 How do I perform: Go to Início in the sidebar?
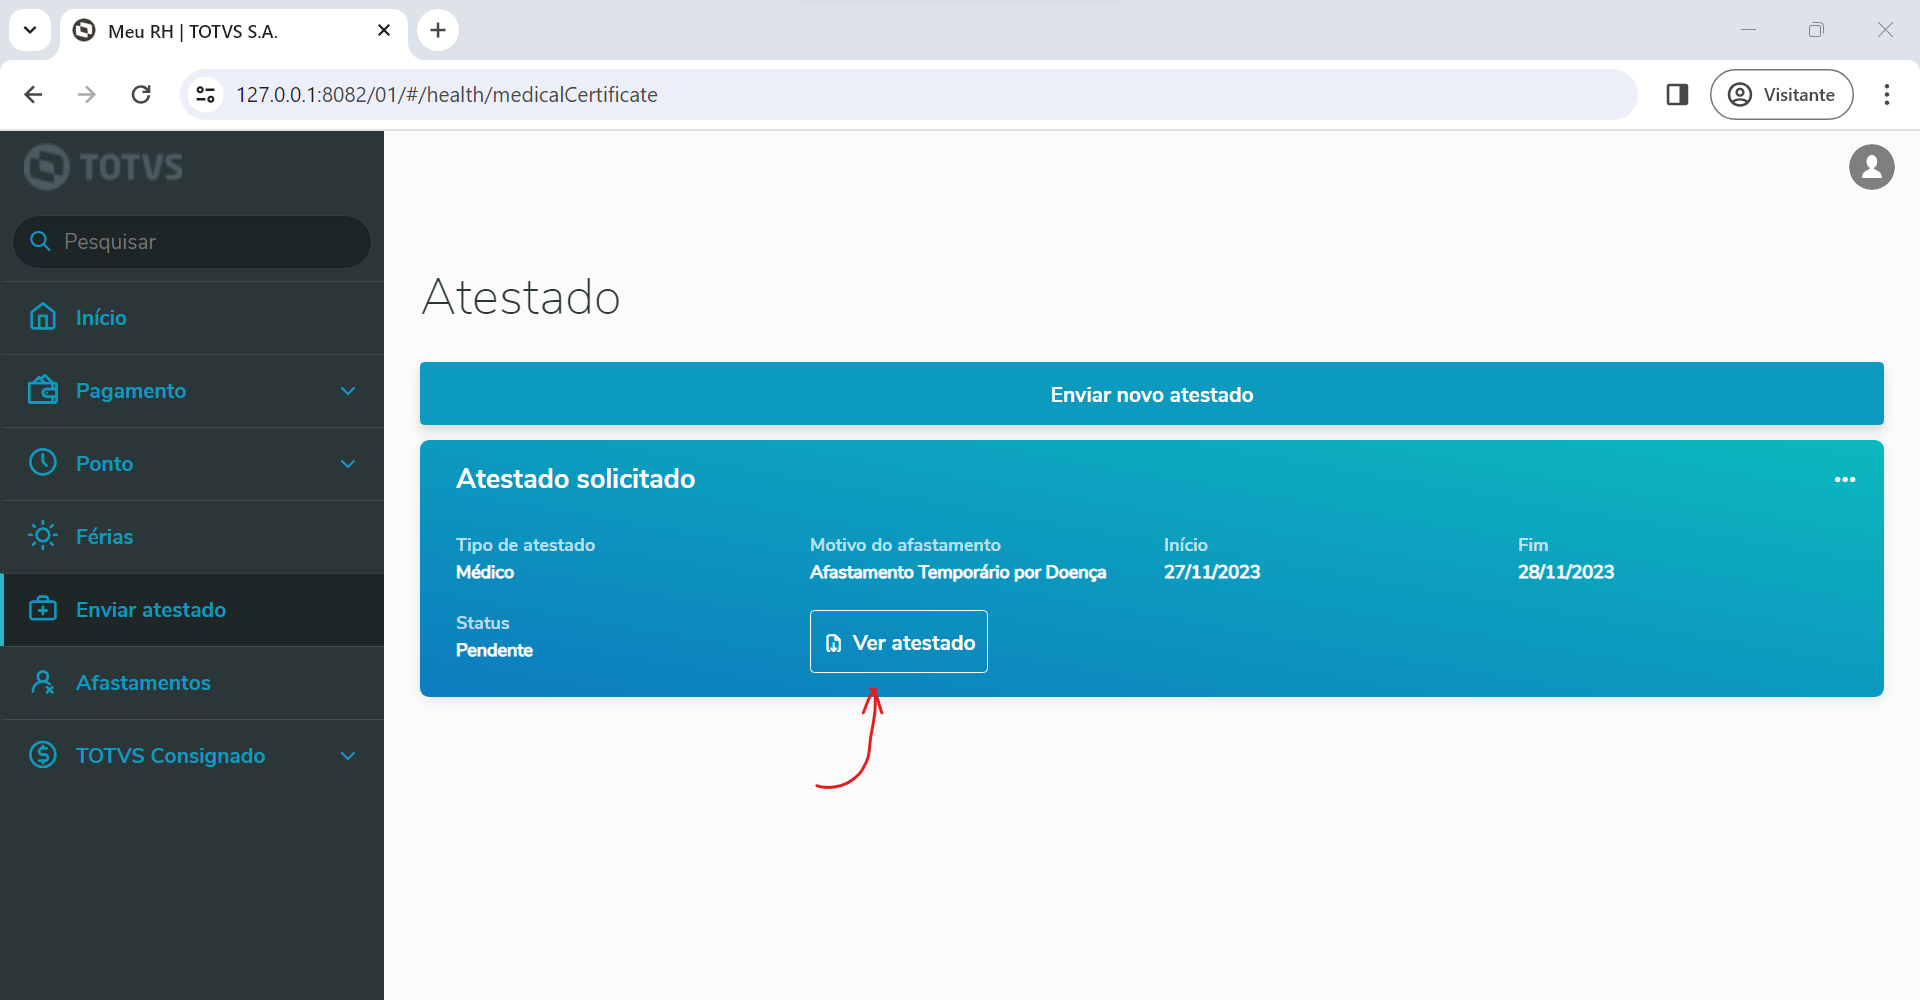[101, 318]
